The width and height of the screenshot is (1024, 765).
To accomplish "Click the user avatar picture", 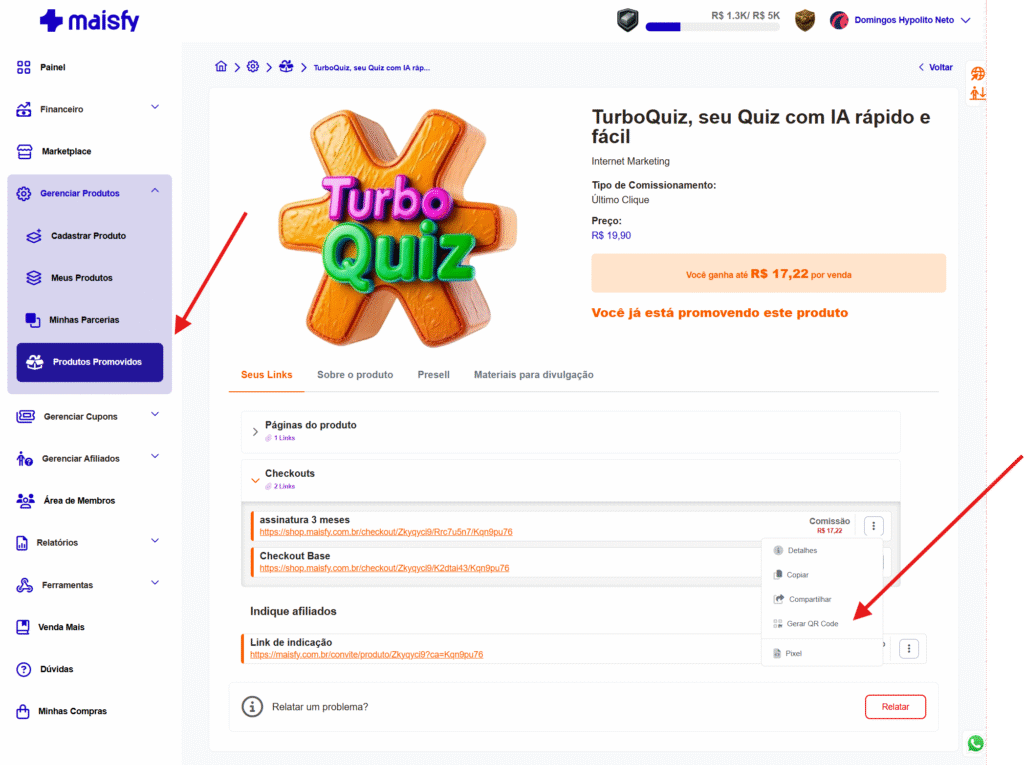I will [839, 20].
